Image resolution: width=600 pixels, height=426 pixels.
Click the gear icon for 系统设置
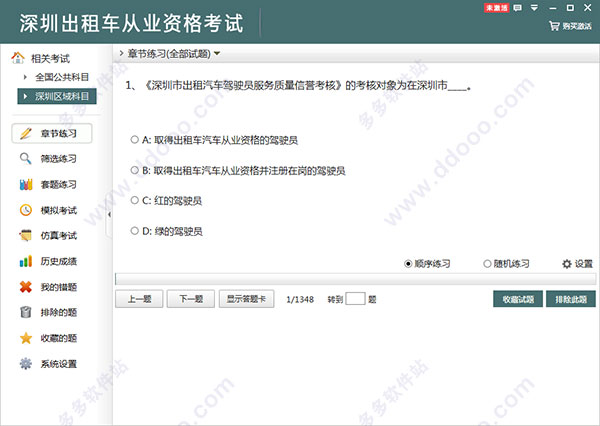pyautogui.click(x=26, y=364)
